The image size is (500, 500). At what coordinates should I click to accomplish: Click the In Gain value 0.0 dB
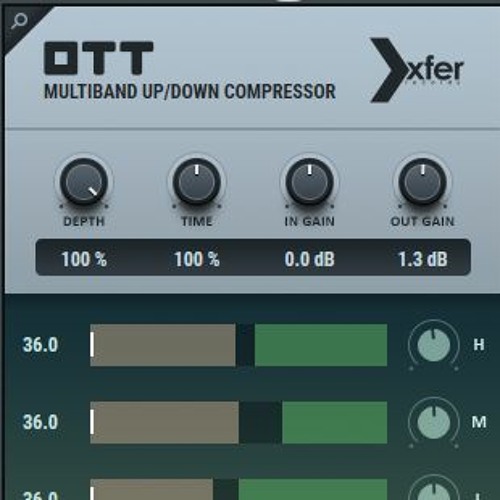click(x=309, y=259)
